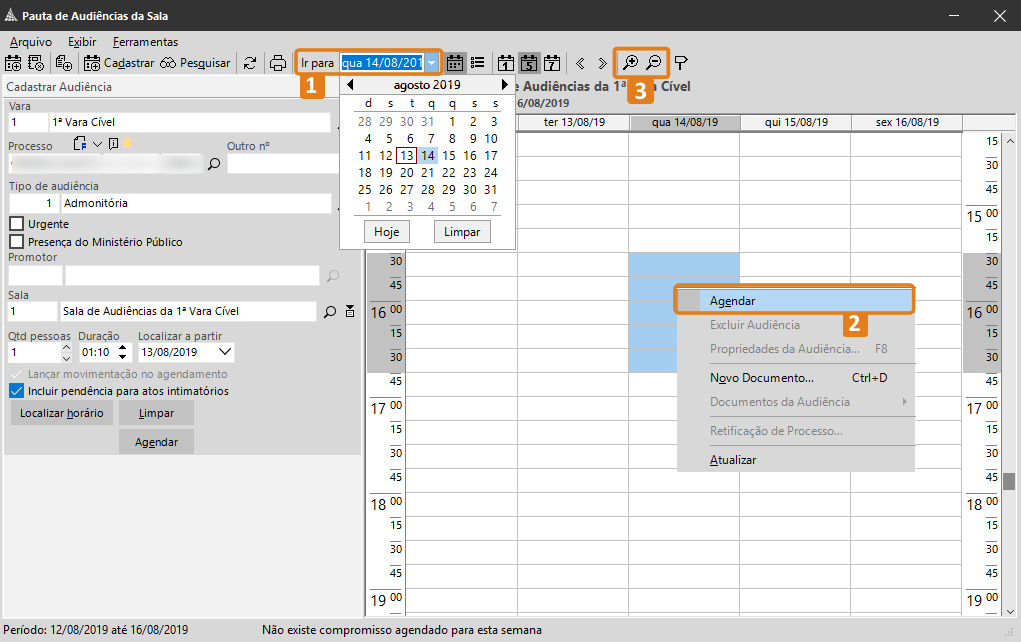Select Novo Documento... in the context menu
Viewport: 1021px width, 642px height.
click(795, 378)
